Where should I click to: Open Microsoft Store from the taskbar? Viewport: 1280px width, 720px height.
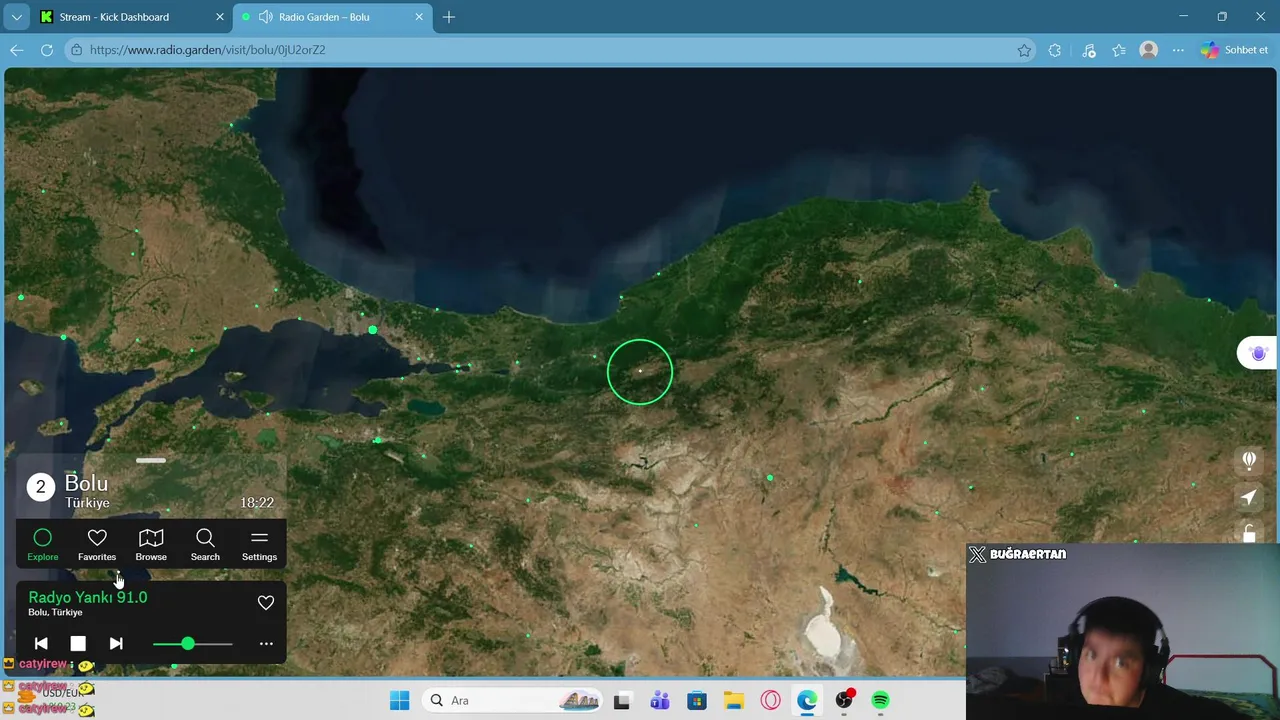697,700
